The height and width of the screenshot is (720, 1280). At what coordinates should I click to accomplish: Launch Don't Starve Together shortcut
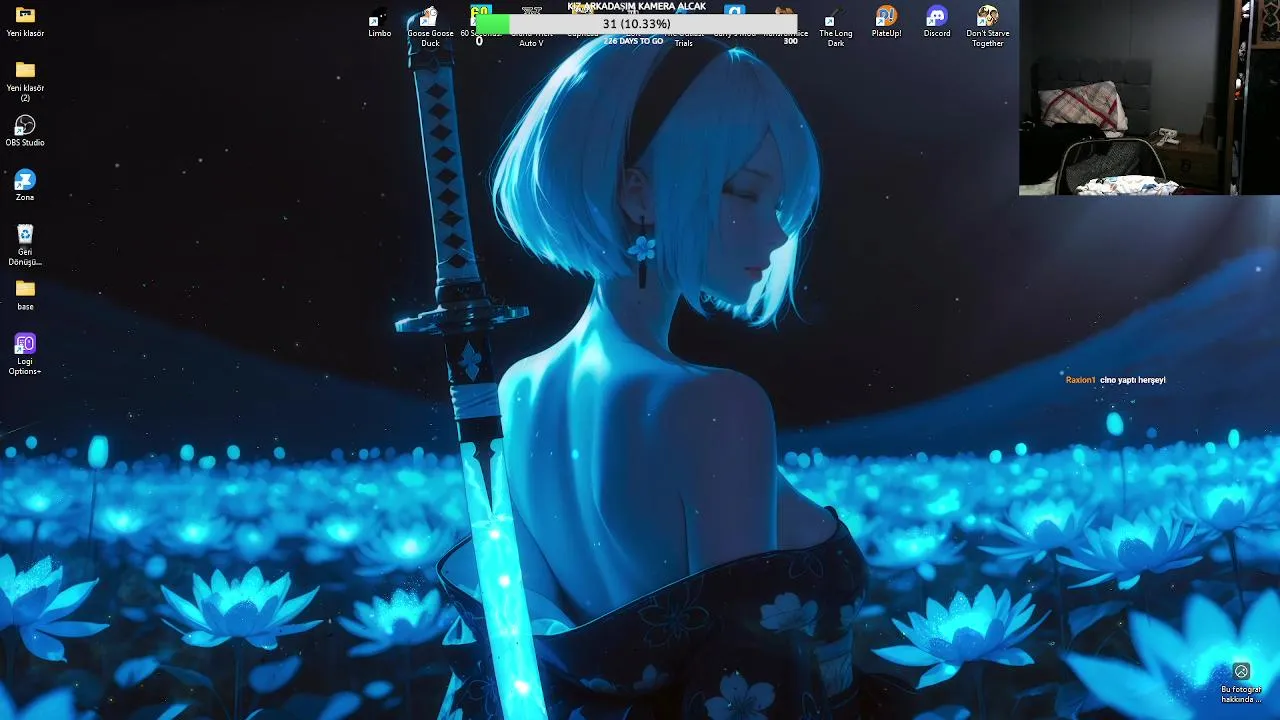point(988,26)
